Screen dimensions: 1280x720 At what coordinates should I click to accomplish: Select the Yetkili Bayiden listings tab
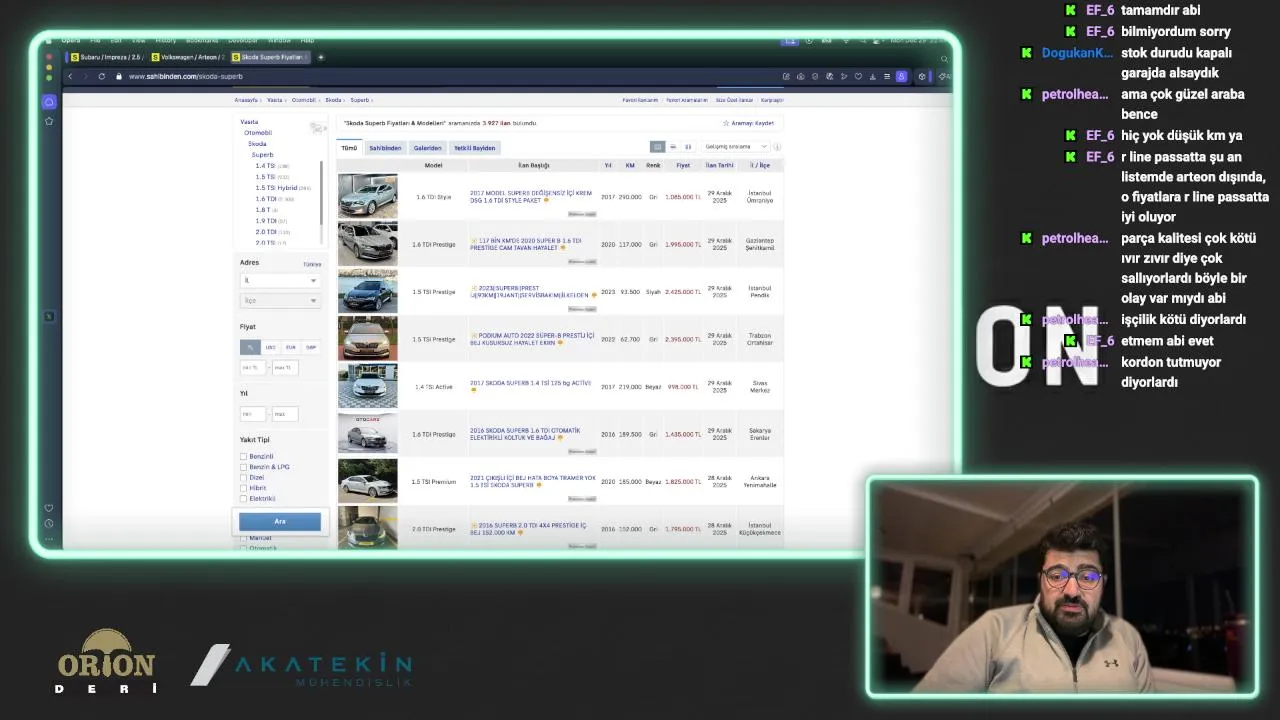[474, 148]
